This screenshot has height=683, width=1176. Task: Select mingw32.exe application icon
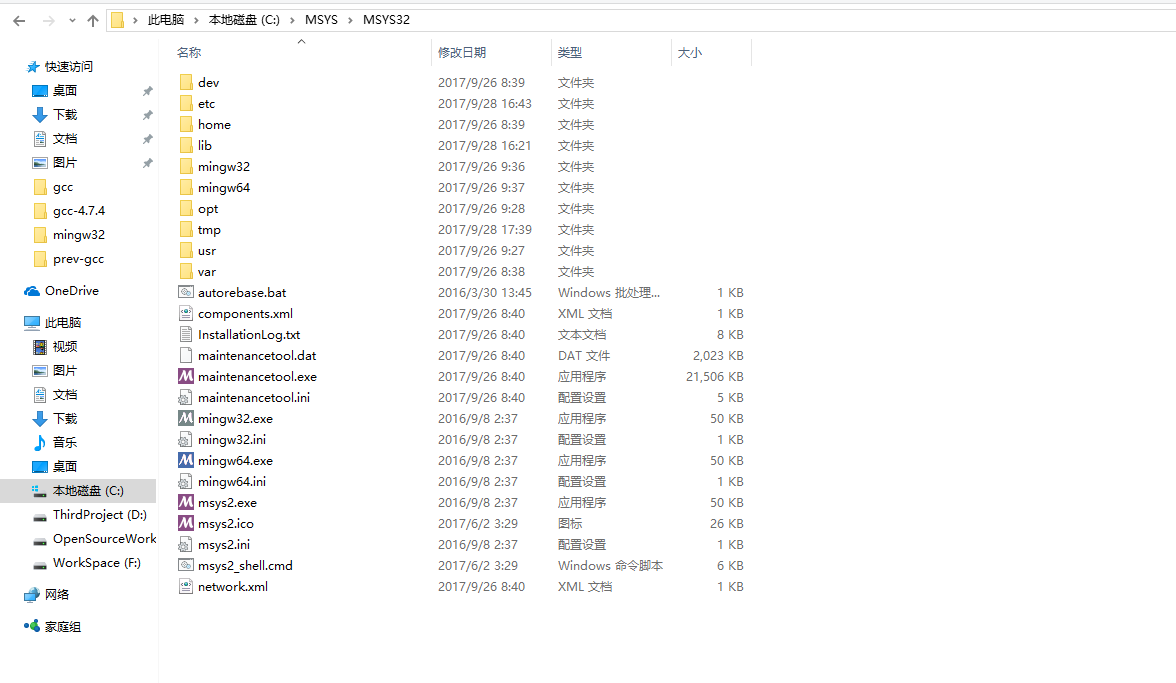(x=186, y=418)
